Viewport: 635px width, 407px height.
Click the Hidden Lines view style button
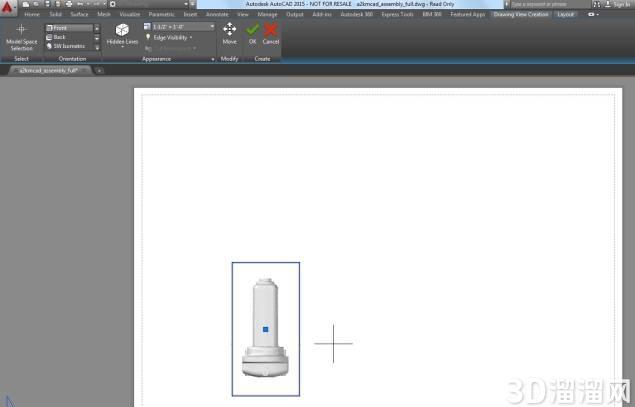pos(122,35)
